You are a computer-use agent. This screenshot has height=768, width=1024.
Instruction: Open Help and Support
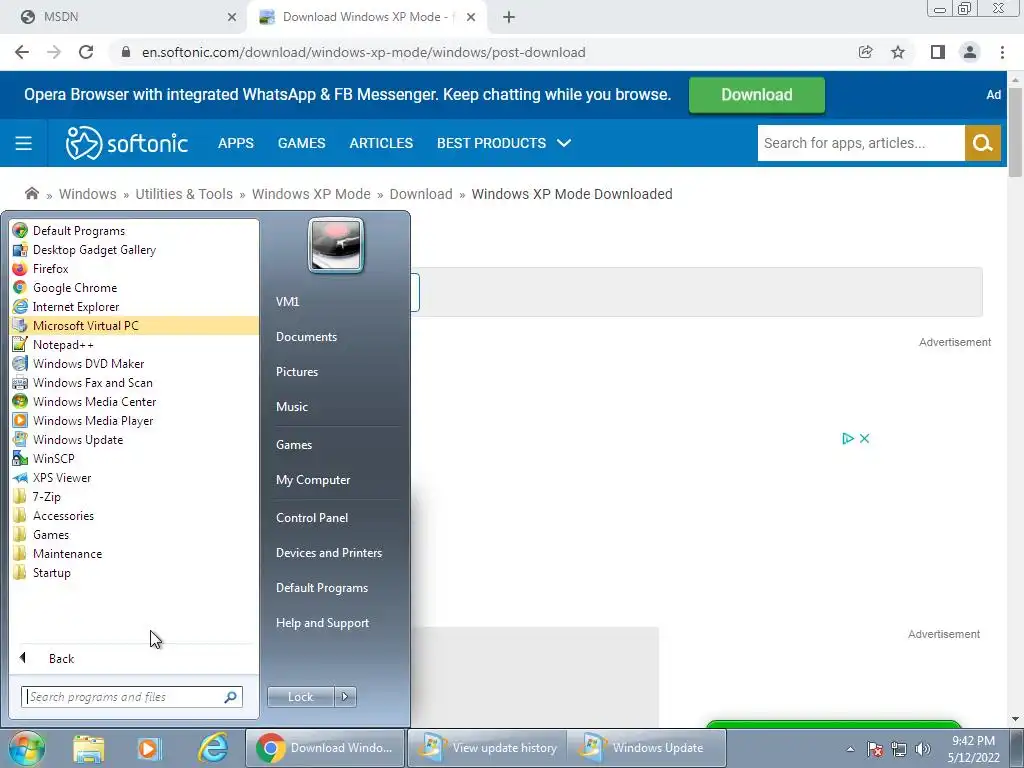coord(322,623)
